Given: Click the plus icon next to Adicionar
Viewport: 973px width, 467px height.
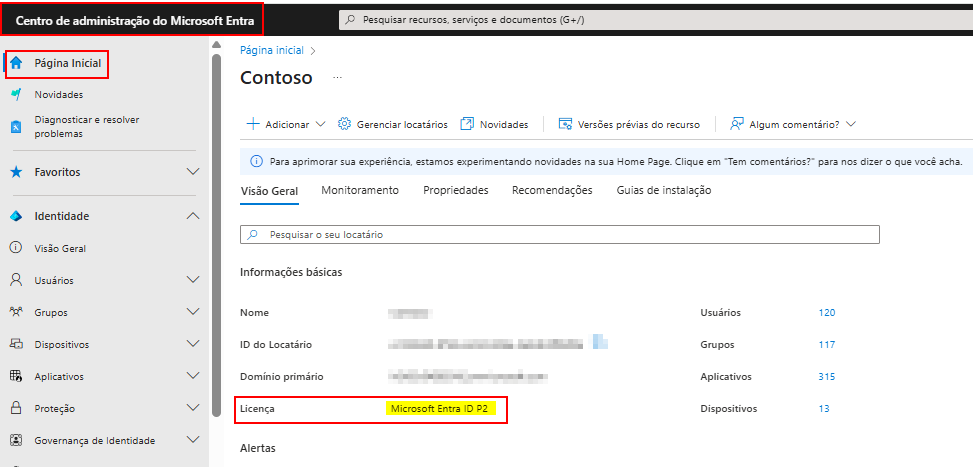Looking at the screenshot, I should [253, 124].
